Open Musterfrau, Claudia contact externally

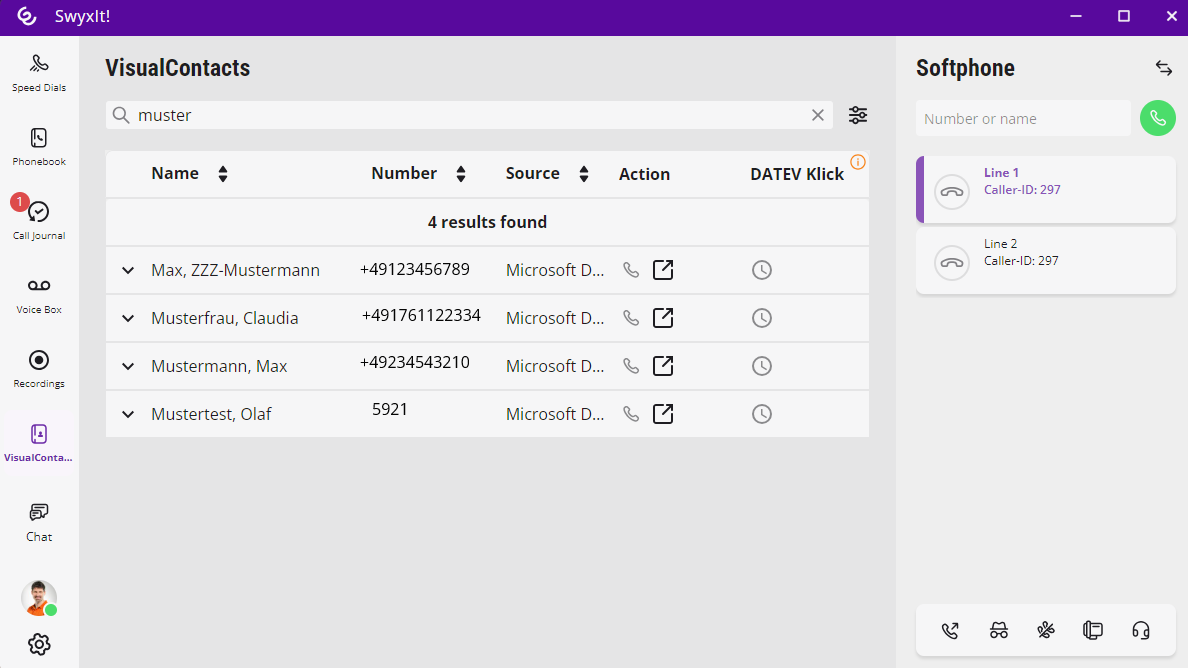coord(663,317)
